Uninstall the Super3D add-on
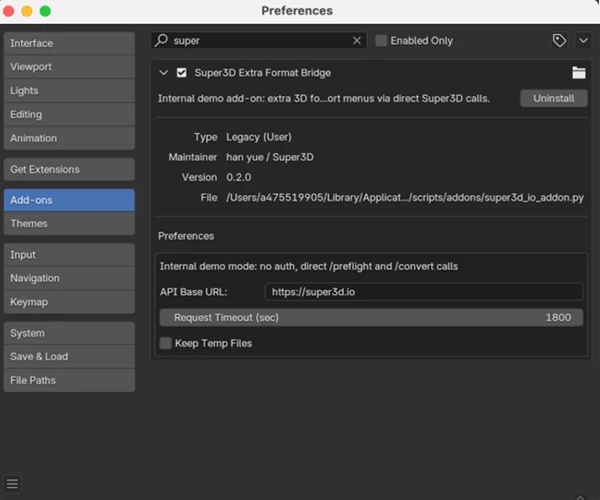The width and height of the screenshot is (600, 500). (553, 99)
